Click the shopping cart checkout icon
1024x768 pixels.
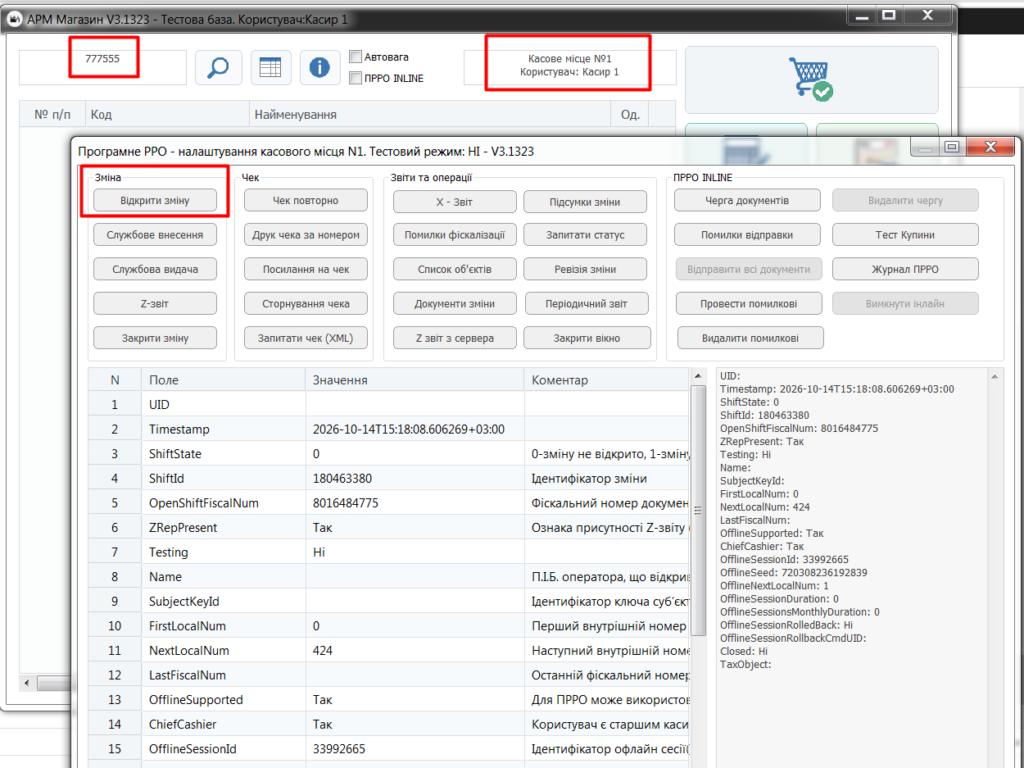point(811,80)
